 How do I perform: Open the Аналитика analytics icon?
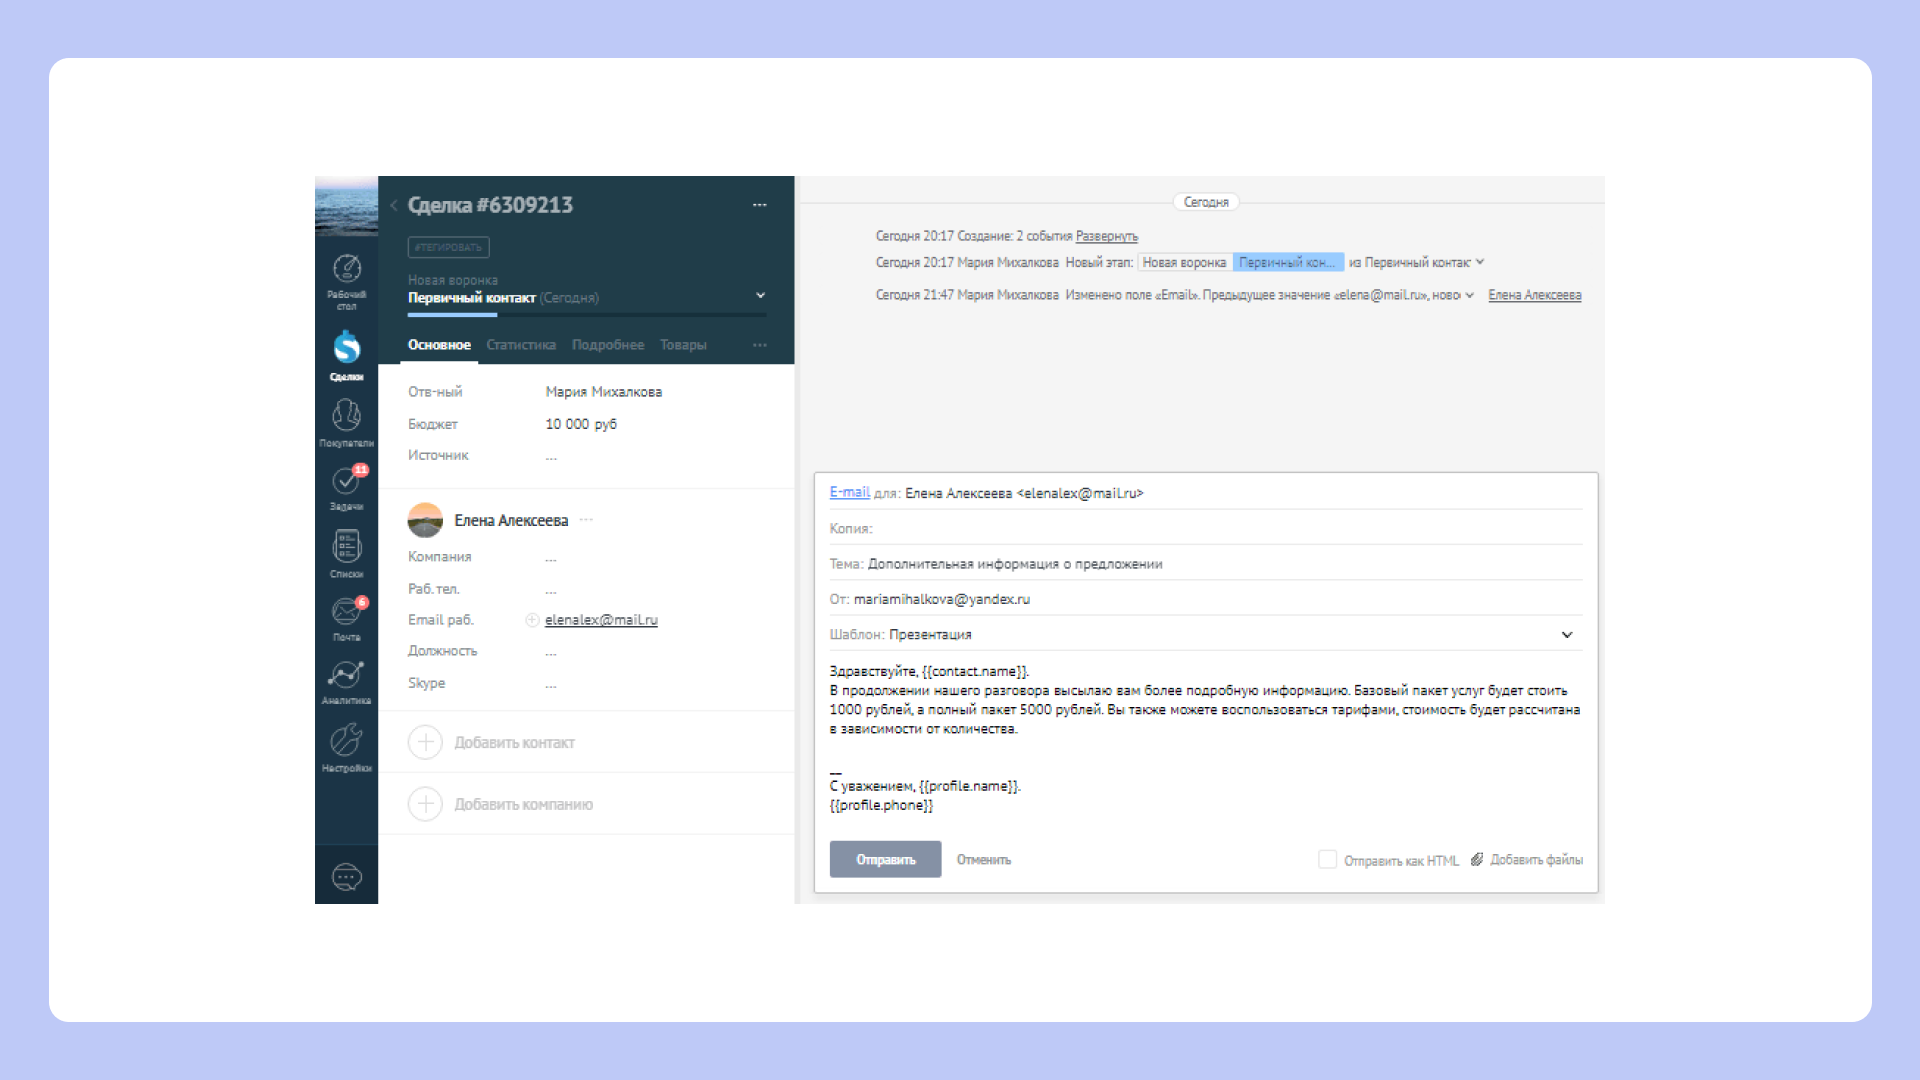point(346,676)
